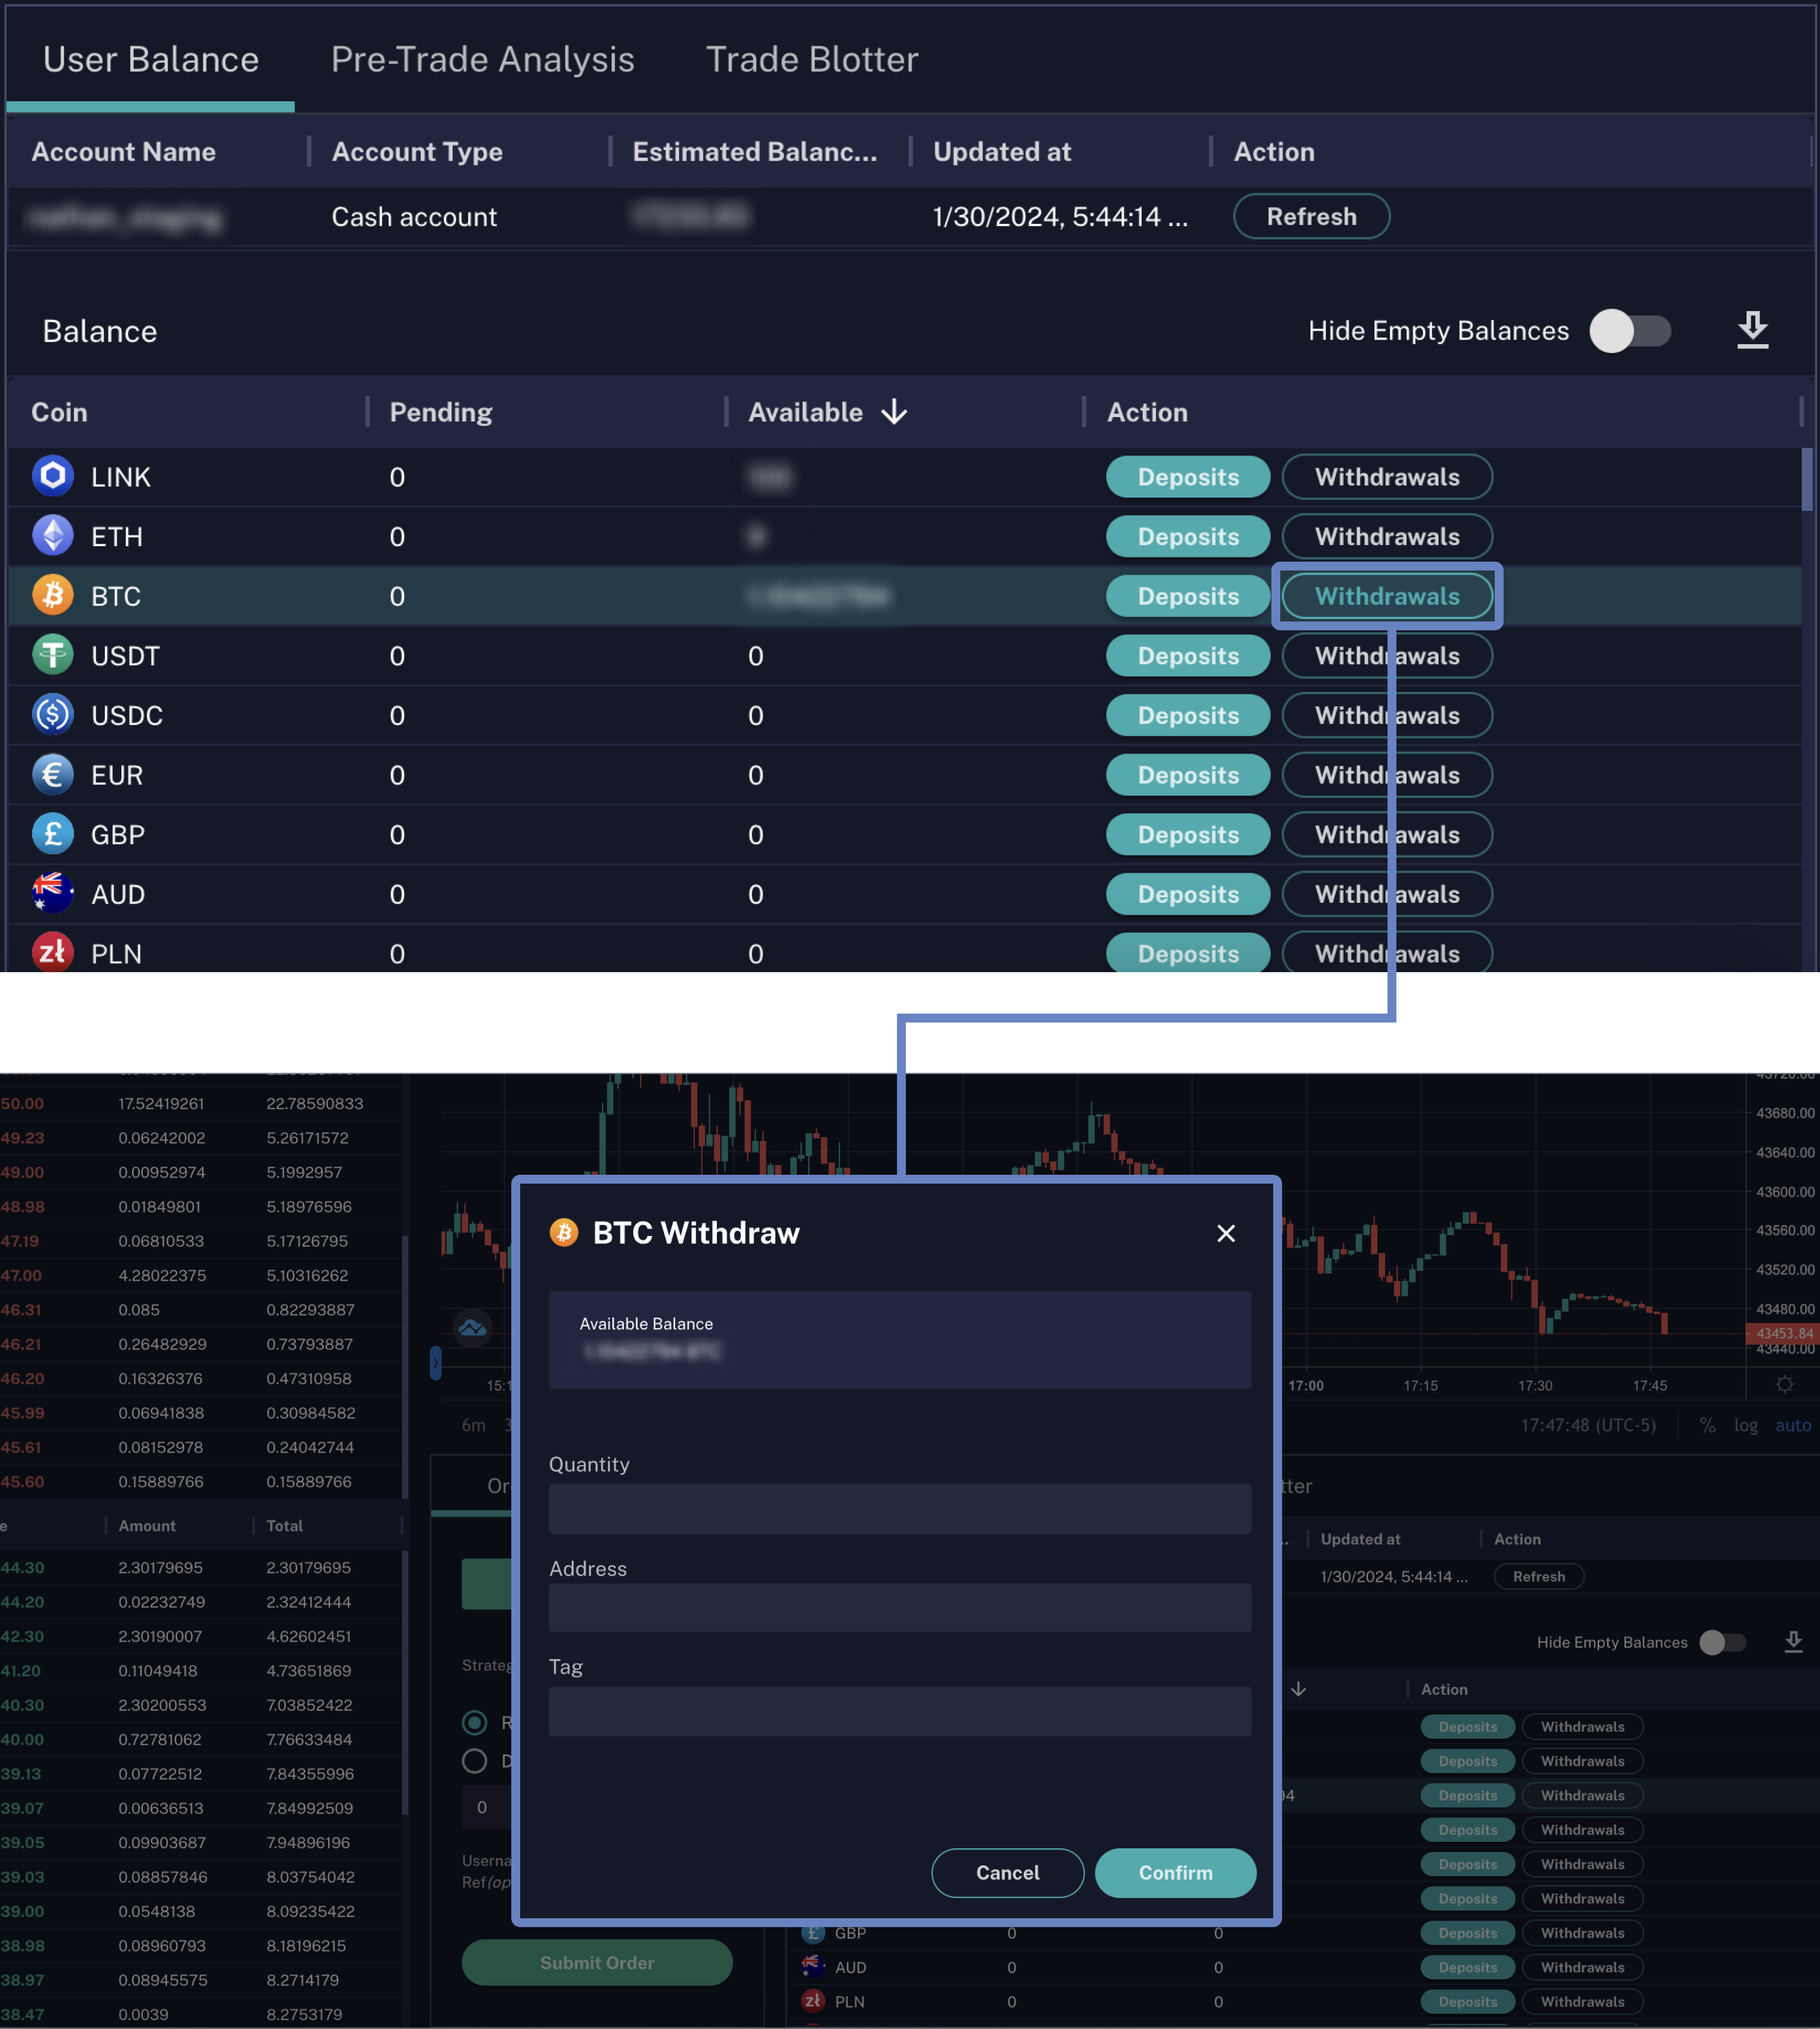1820x2029 pixels.
Task: Click the Bitcoin coin icon in BTC row
Action: (x=53, y=595)
